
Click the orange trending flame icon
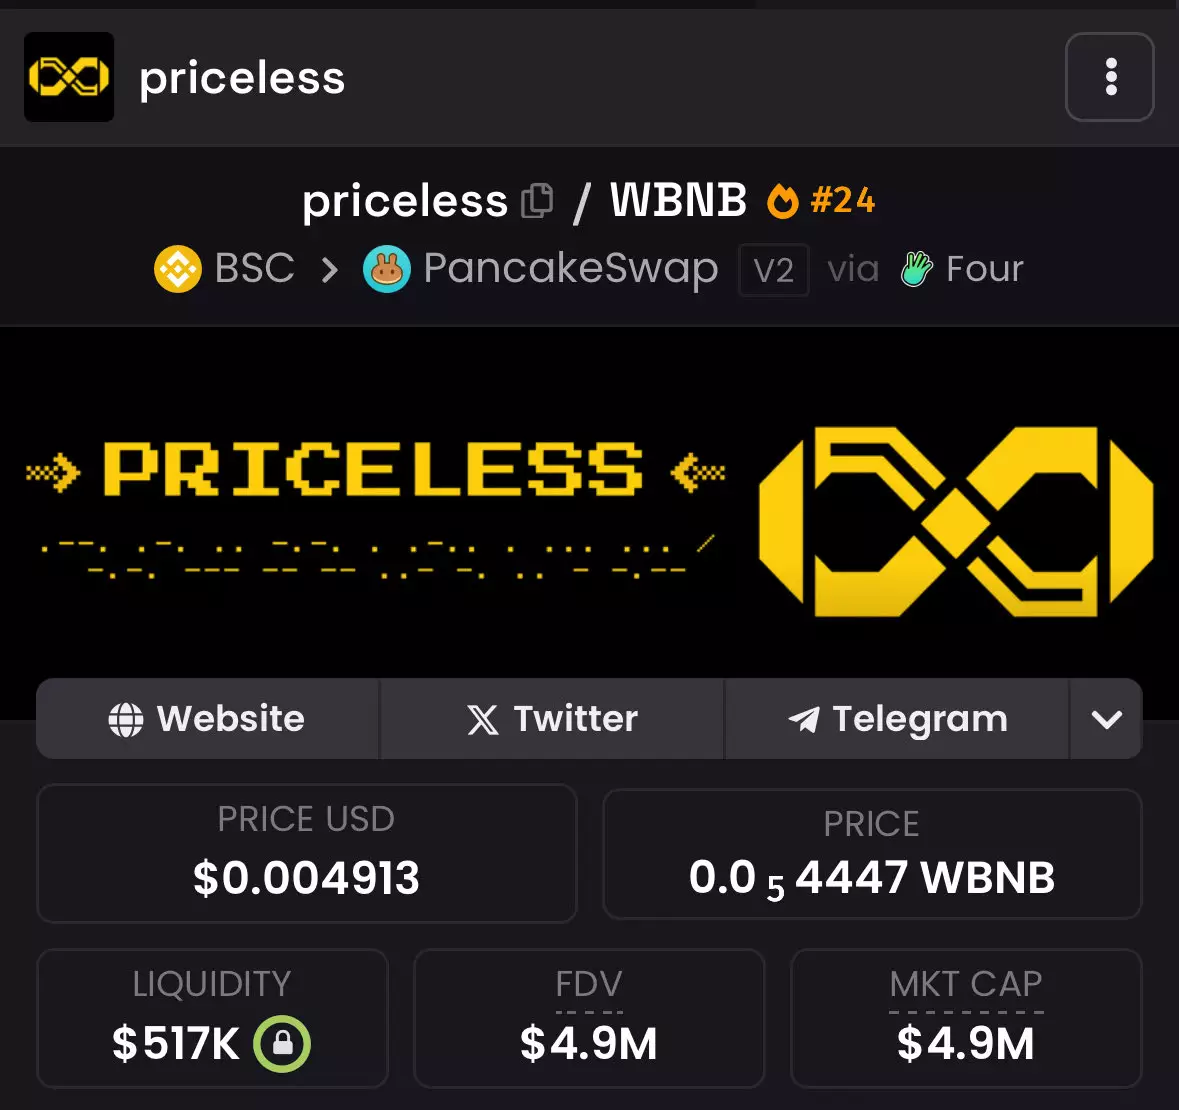782,201
